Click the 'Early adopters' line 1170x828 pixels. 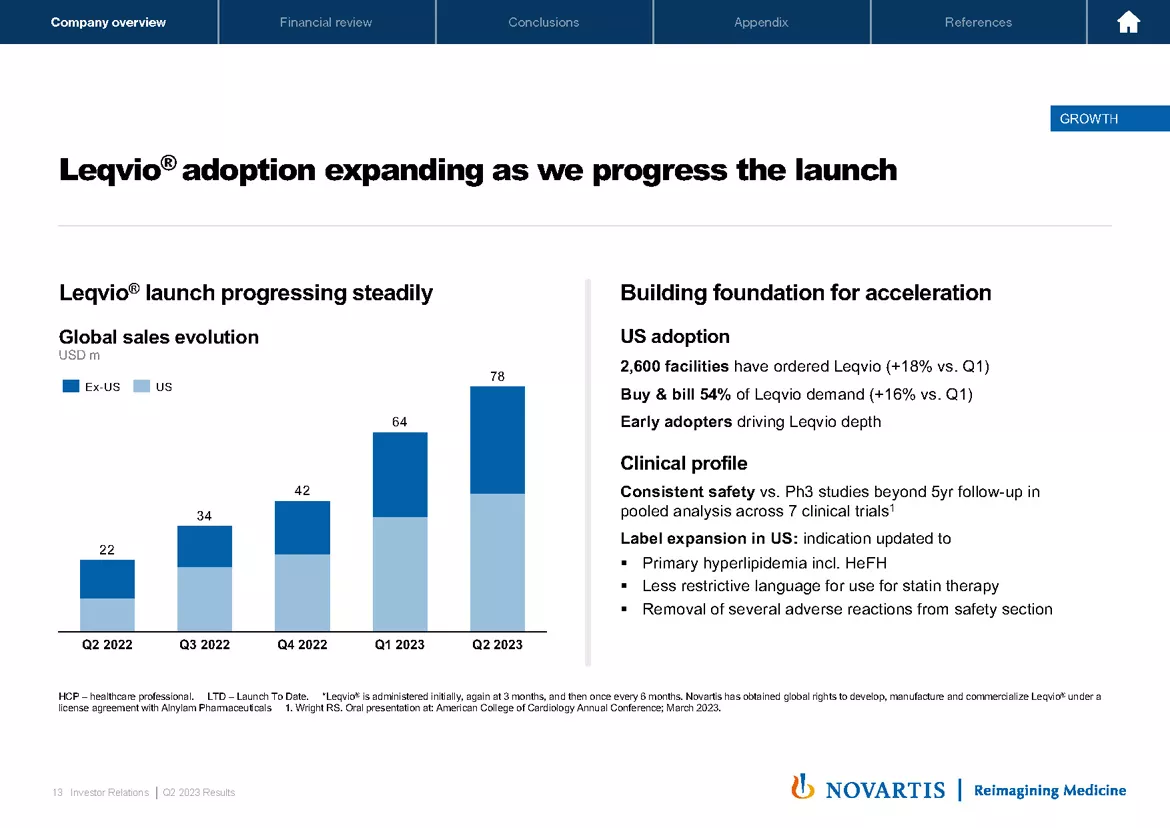coord(751,422)
